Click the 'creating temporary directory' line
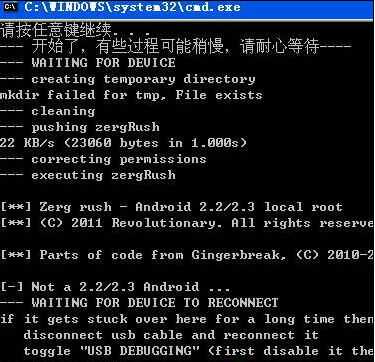Screen dimensions: 375x362 [128, 79]
